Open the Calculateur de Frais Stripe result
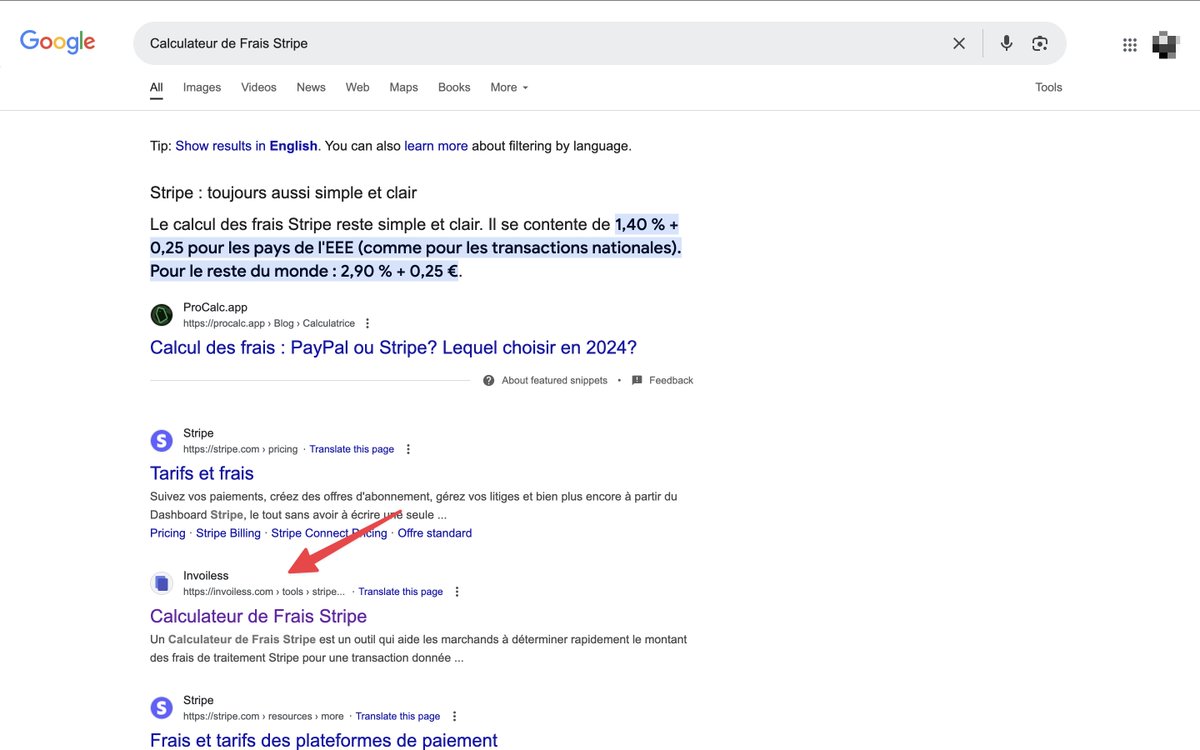Image resolution: width=1200 pixels, height=750 pixels. tap(258, 616)
